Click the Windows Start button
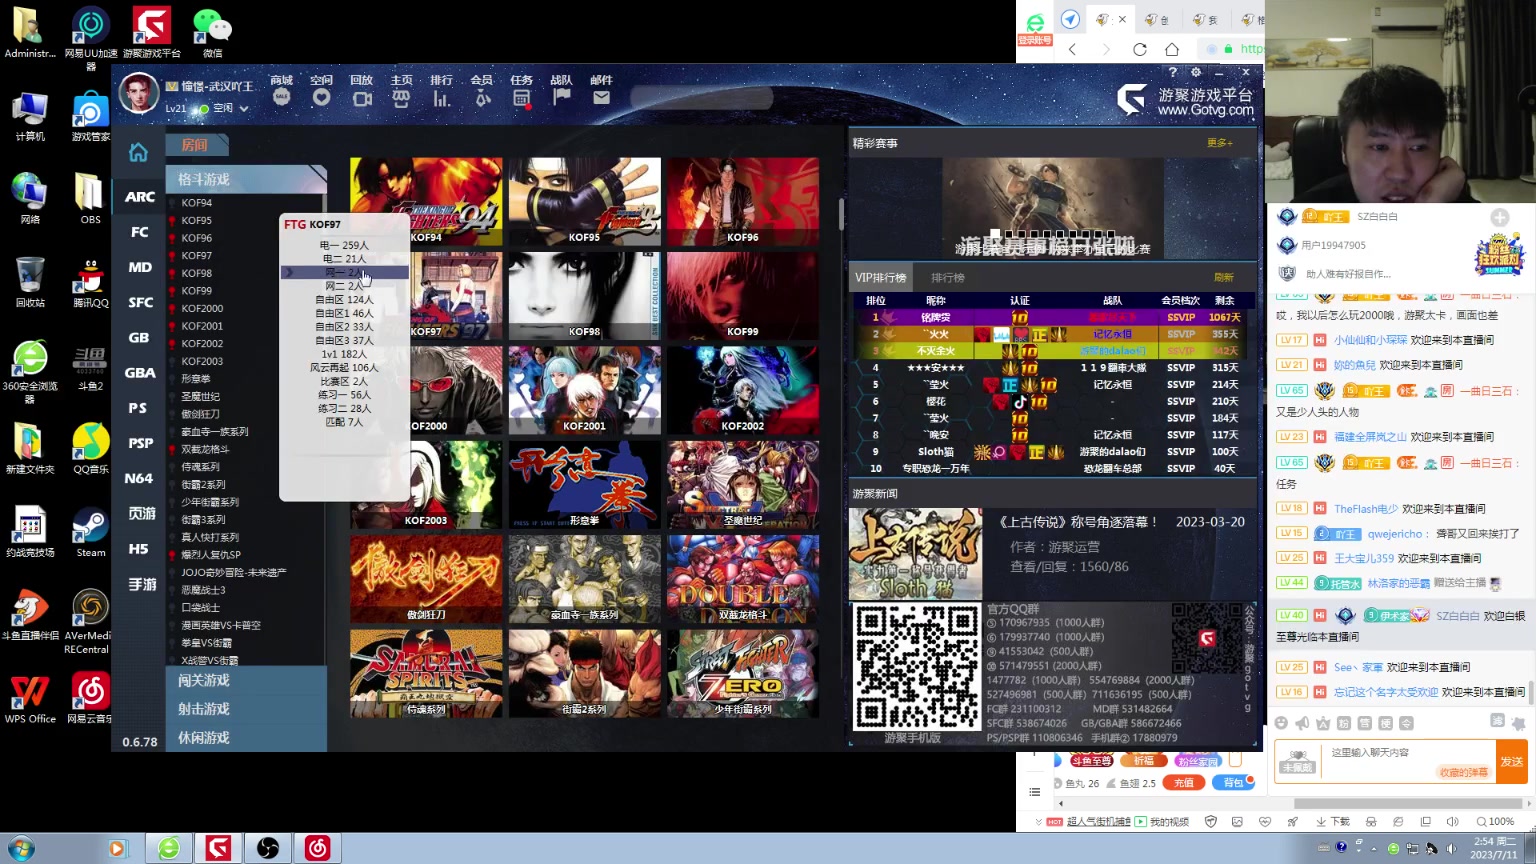Viewport: 1536px width, 864px height. tap(21, 849)
